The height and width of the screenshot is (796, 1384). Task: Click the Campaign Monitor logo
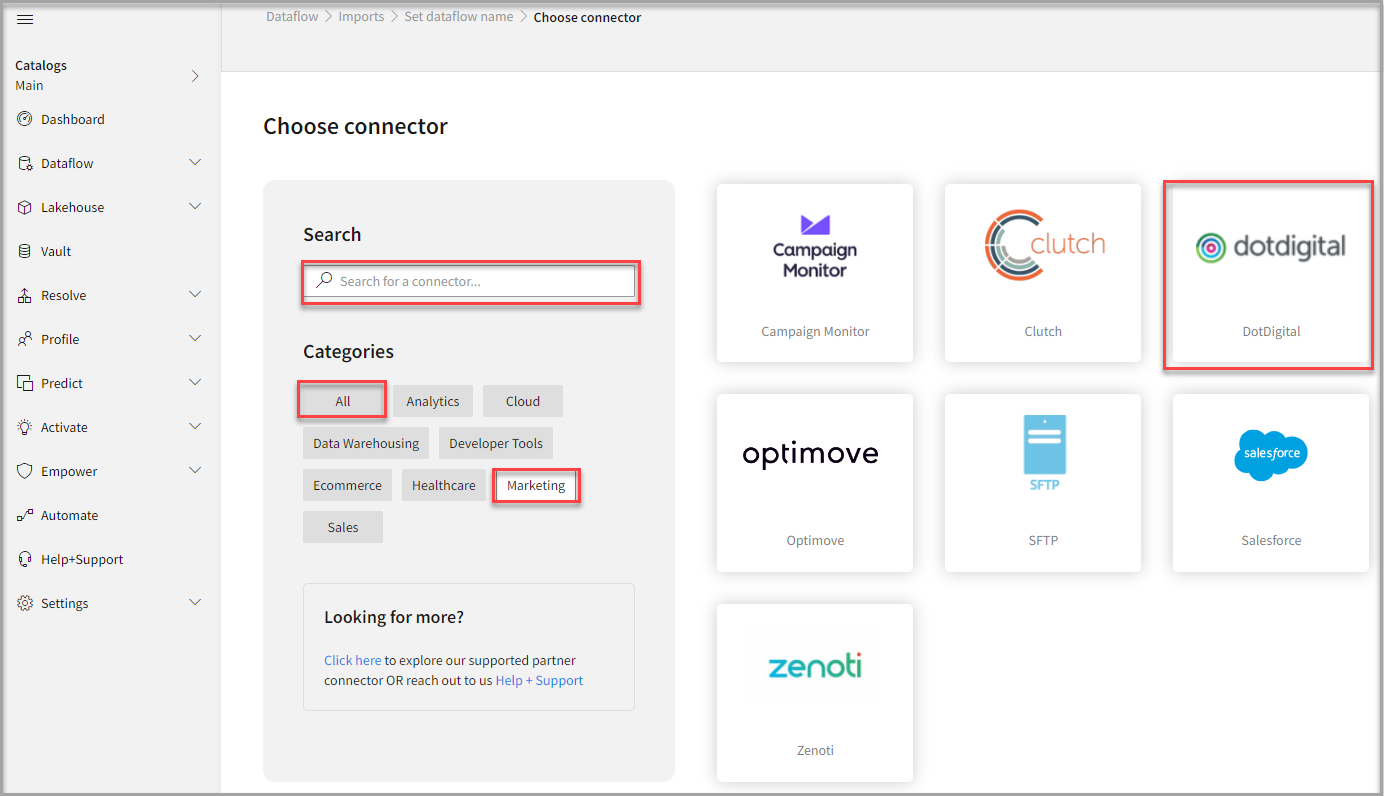tap(815, 245)
